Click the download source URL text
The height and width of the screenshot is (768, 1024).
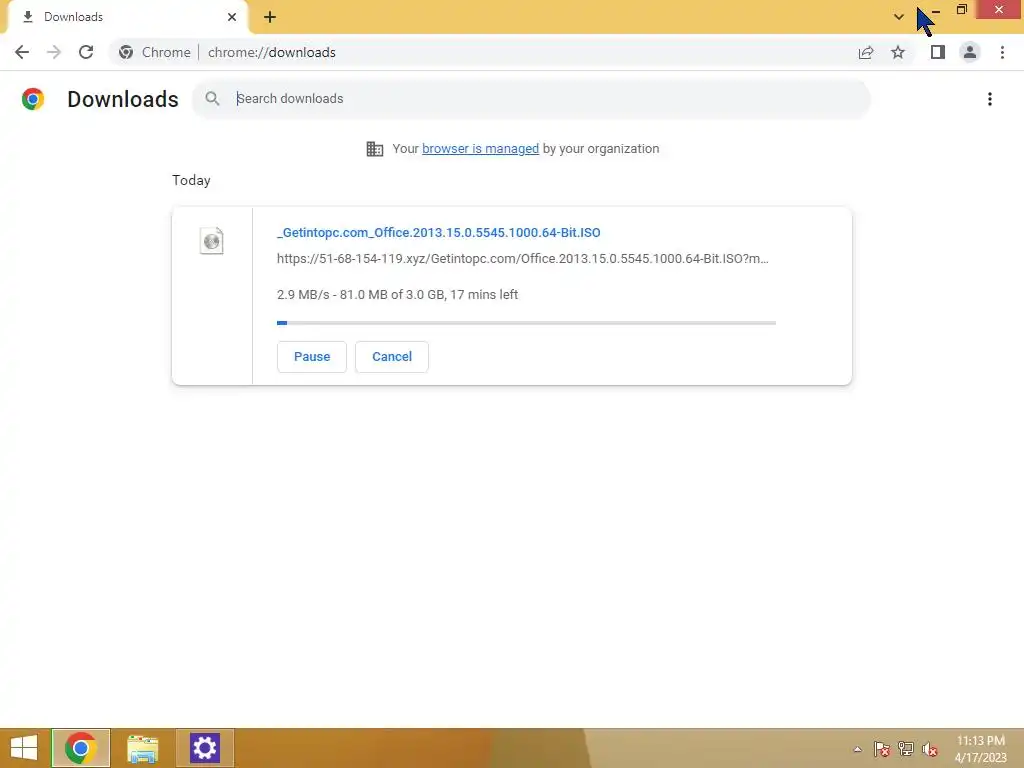click(x=522, y=259)
